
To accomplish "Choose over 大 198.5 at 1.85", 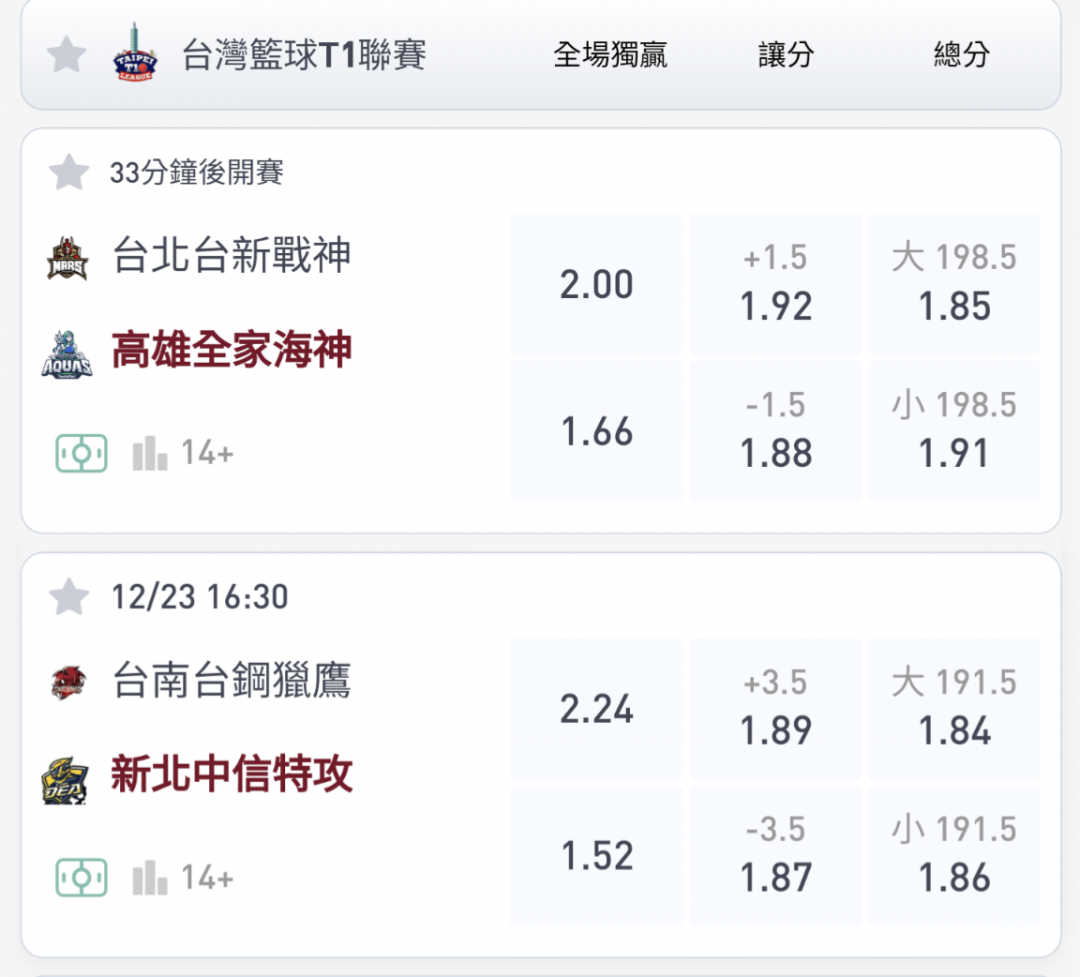I will coord(955,285).
